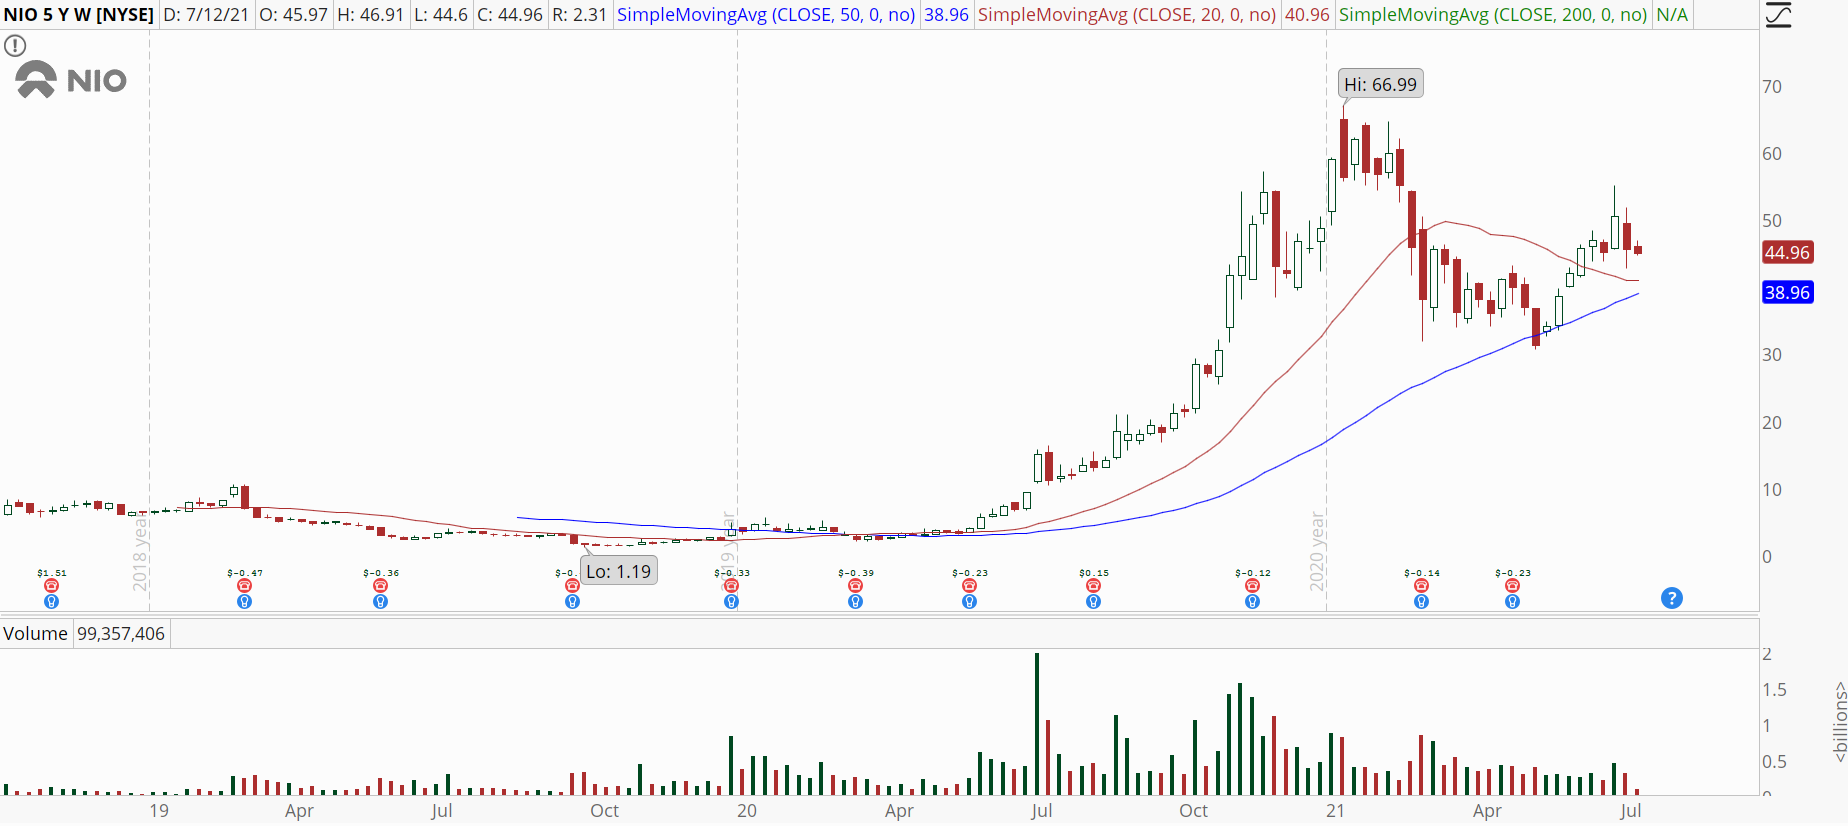Click the NIO 5 Y W [NYSE] symbol label

[79, 15]
